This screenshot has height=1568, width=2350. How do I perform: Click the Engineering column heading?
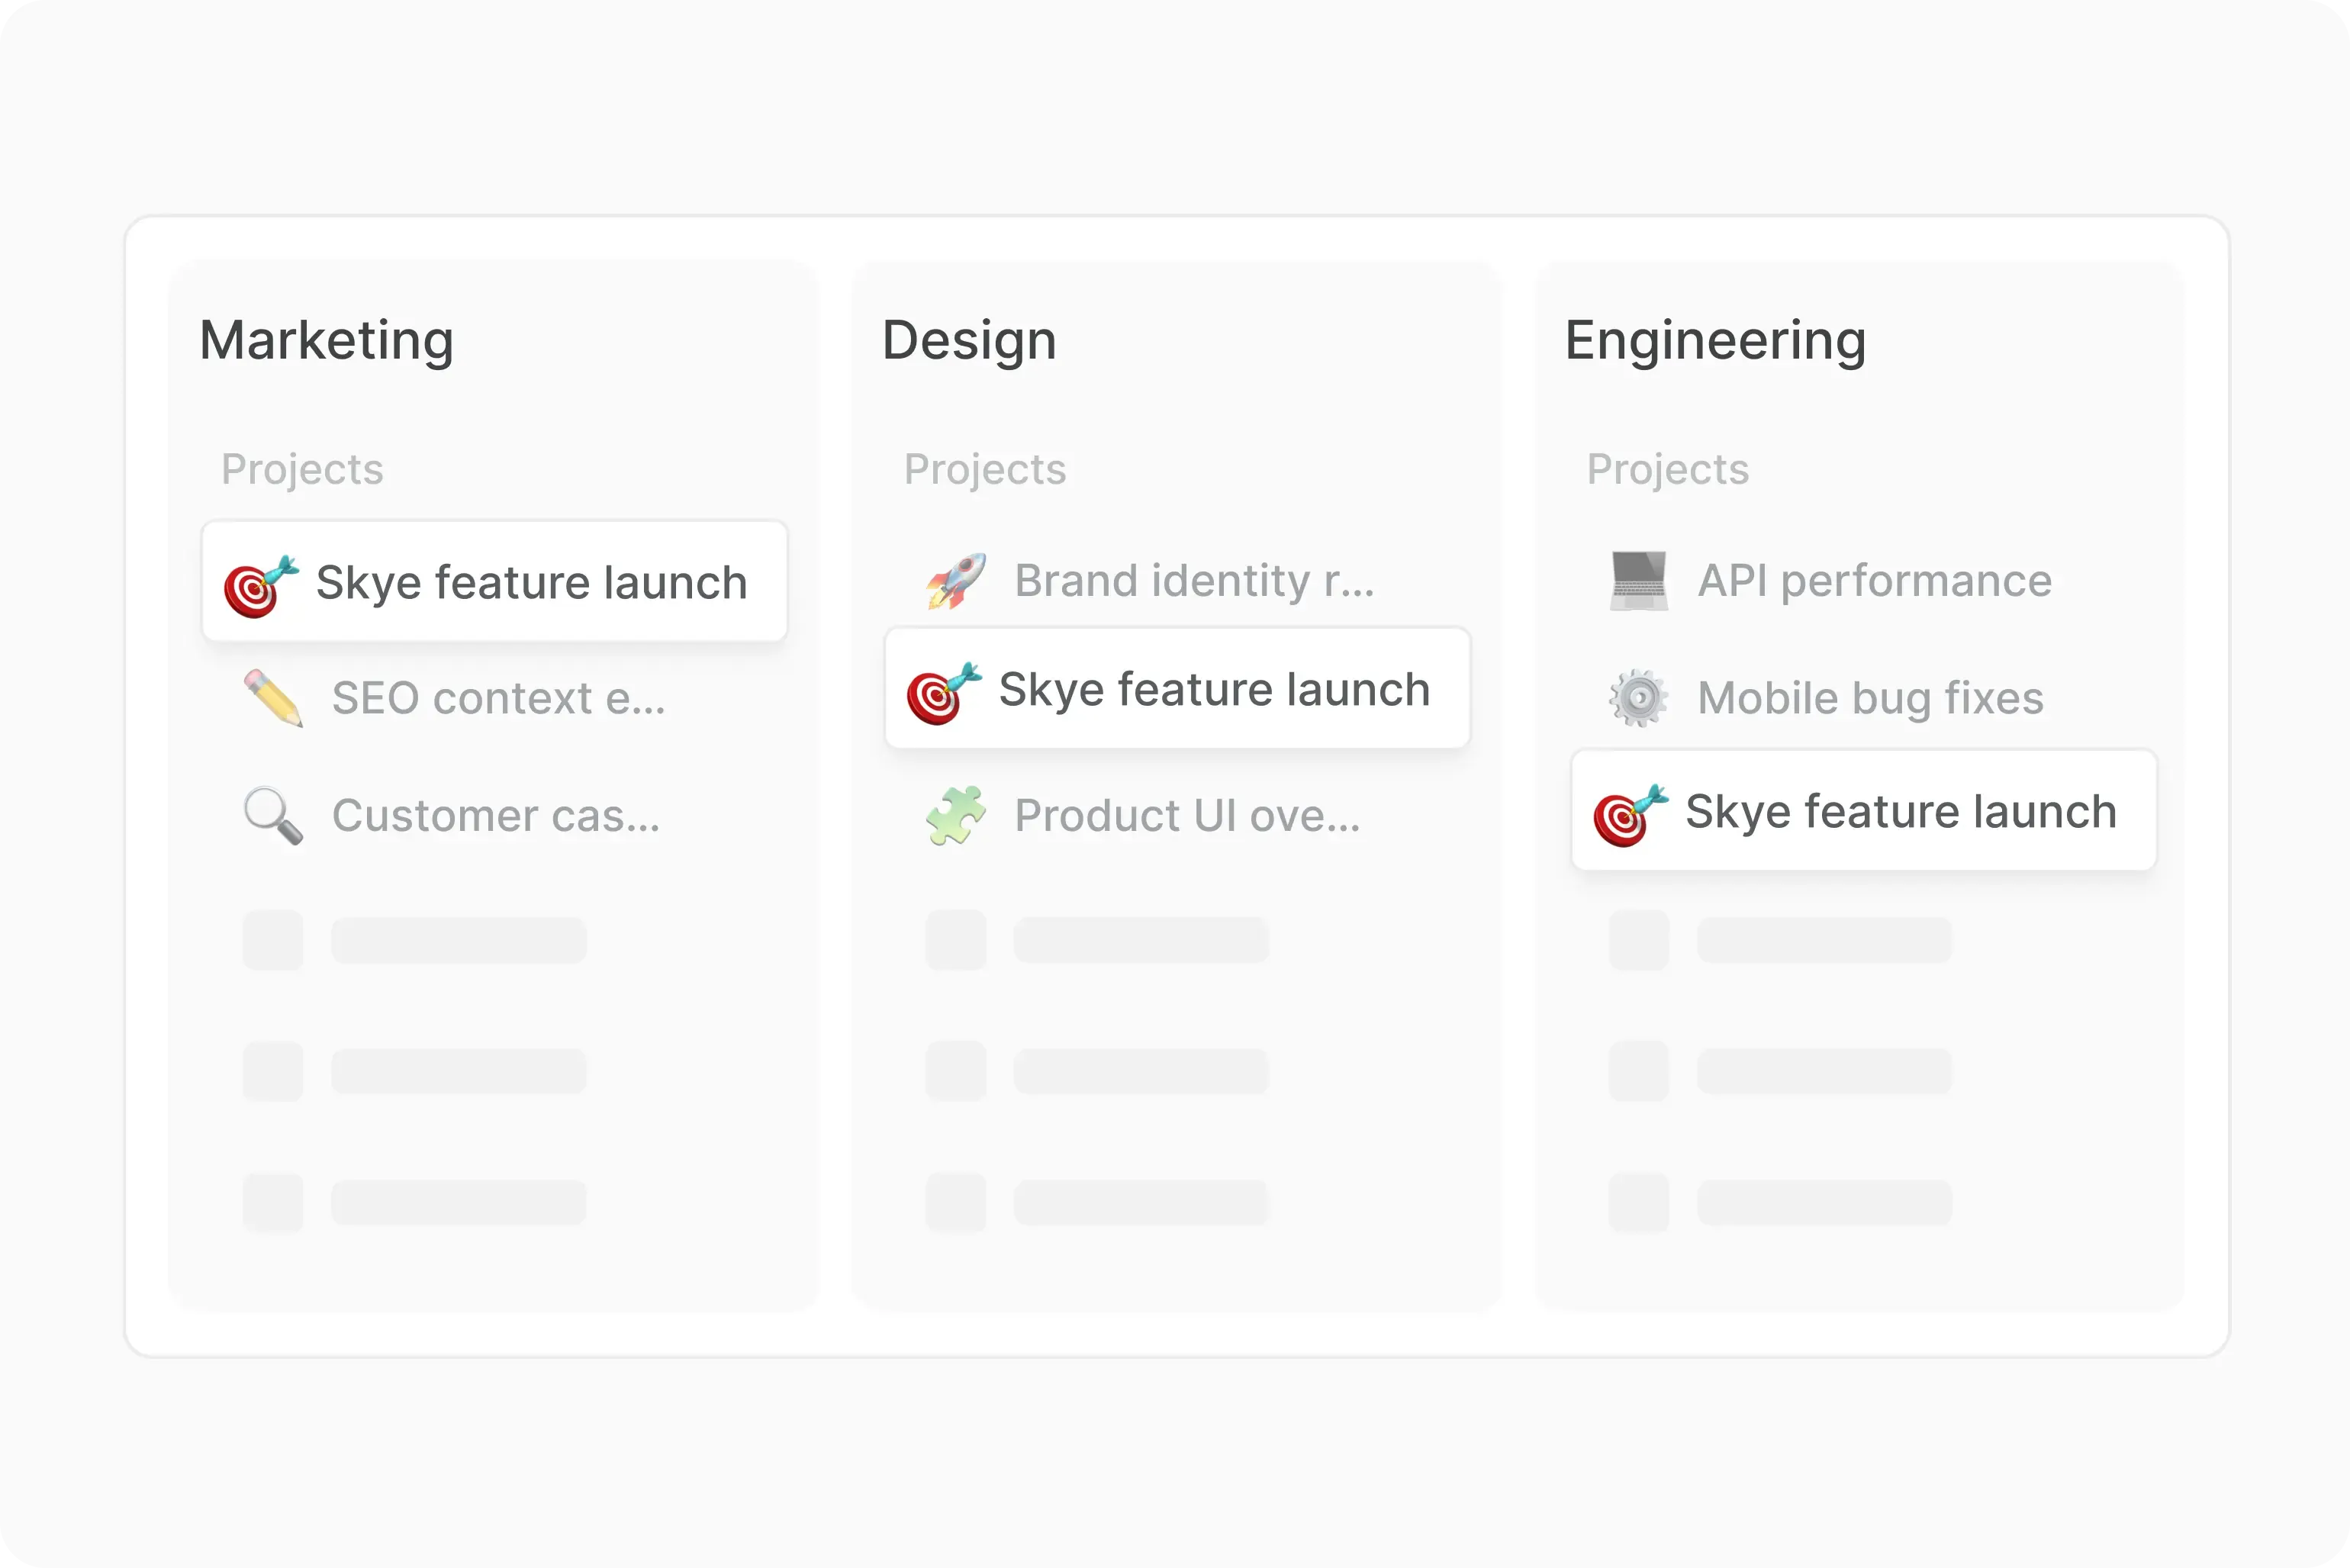click(x=1715, y=340)
